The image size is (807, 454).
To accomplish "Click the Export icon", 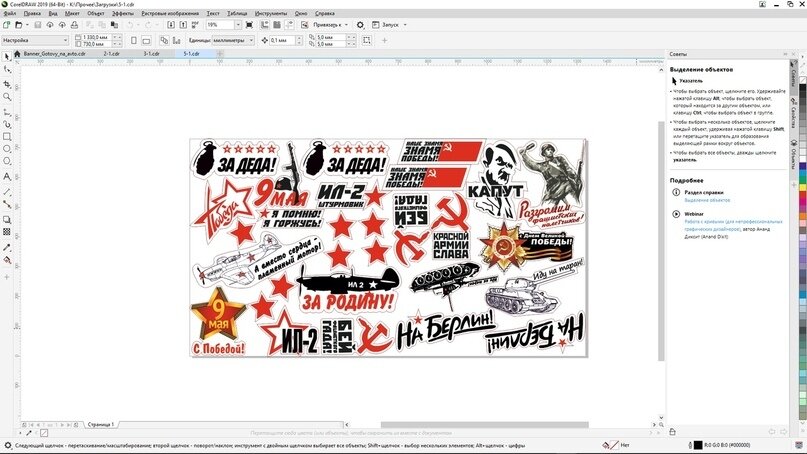I will [183, 25].
